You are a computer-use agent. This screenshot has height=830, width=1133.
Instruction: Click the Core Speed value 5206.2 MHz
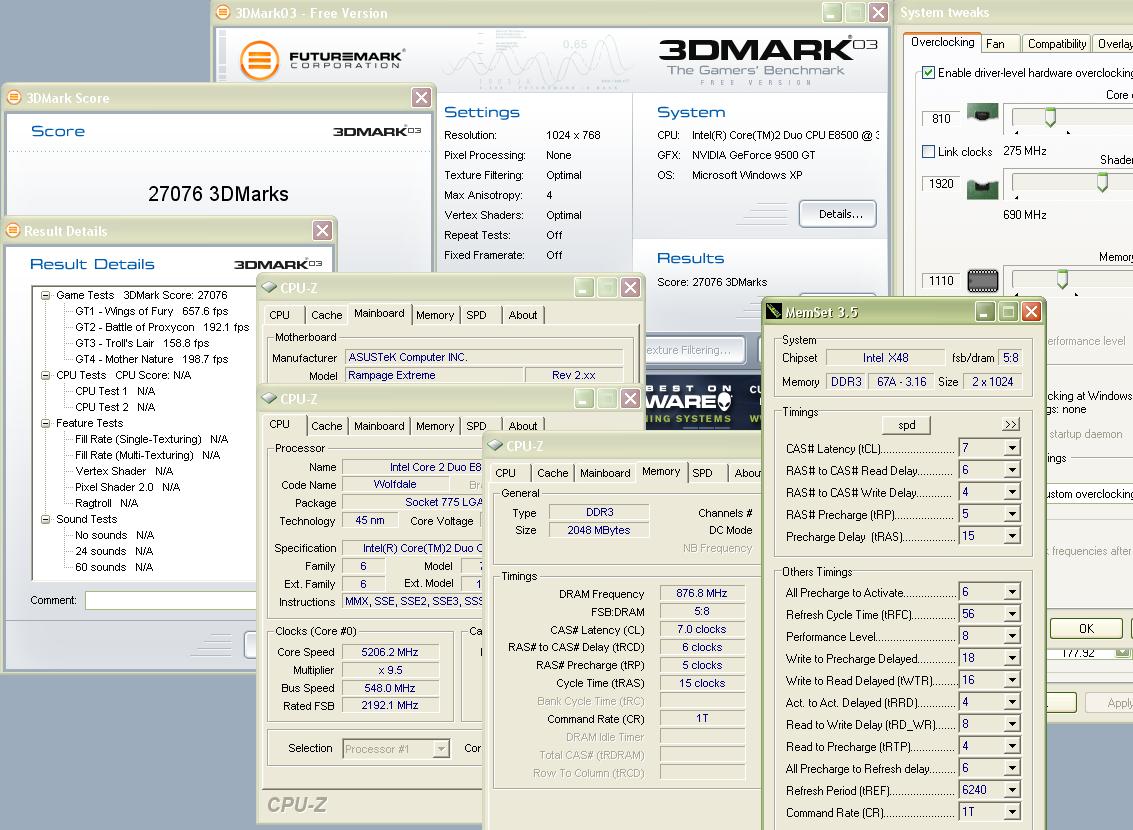[390, 652]
